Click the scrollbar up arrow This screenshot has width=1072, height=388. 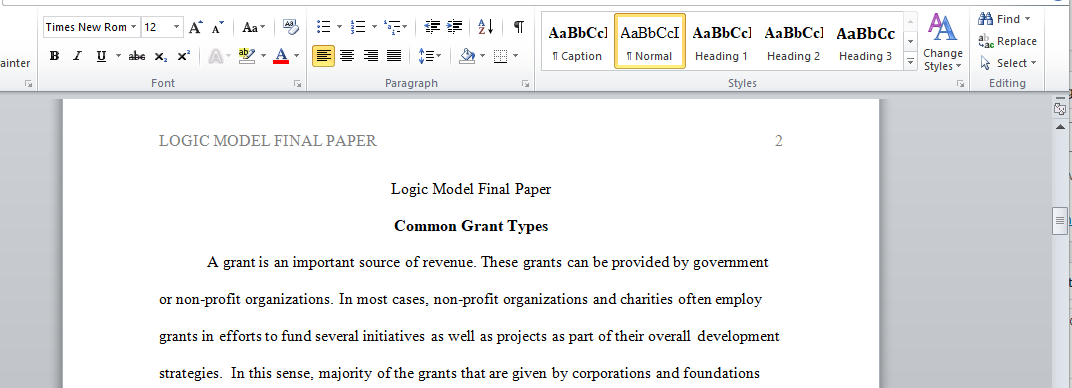click(x=1060, y=127)
